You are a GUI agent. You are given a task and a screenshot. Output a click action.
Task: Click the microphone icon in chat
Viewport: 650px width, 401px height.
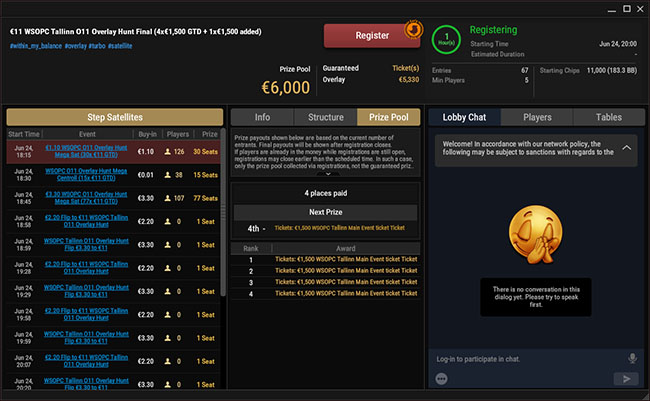click(632, 358)
